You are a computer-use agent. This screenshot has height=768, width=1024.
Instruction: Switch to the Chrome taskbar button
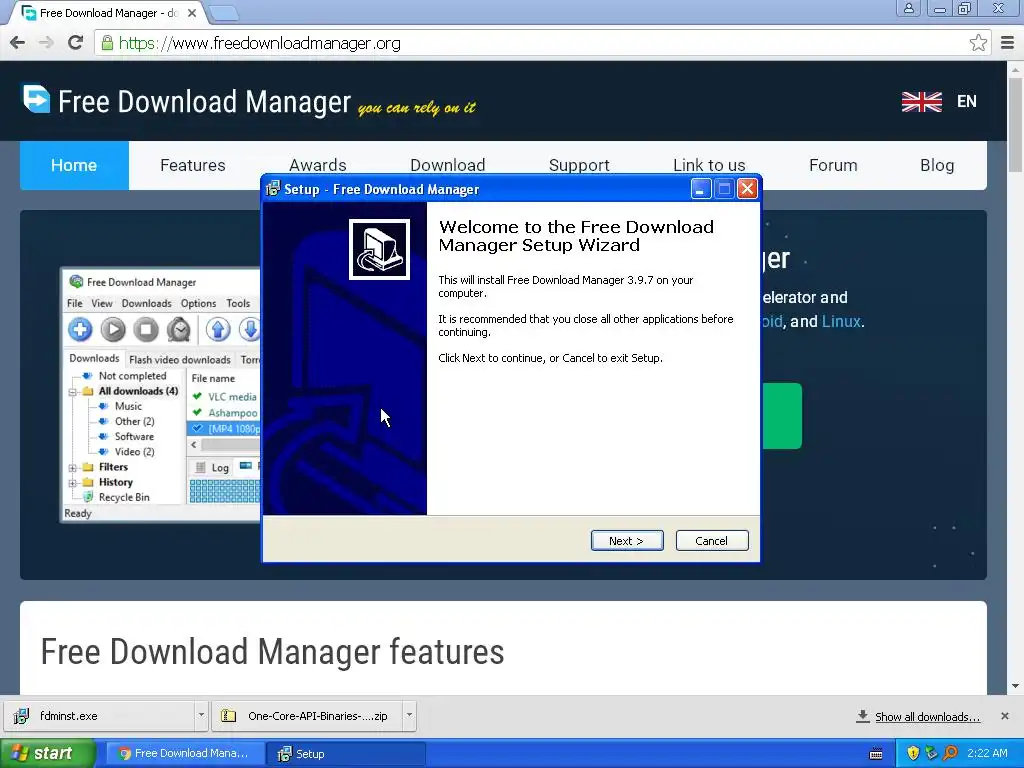tap(185, 754)
